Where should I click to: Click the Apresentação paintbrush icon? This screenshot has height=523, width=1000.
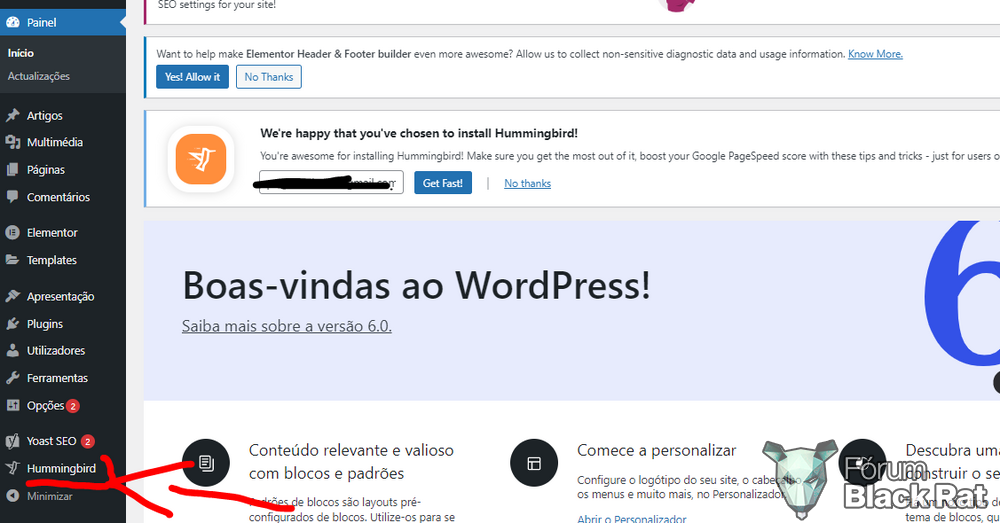(13, 296)
